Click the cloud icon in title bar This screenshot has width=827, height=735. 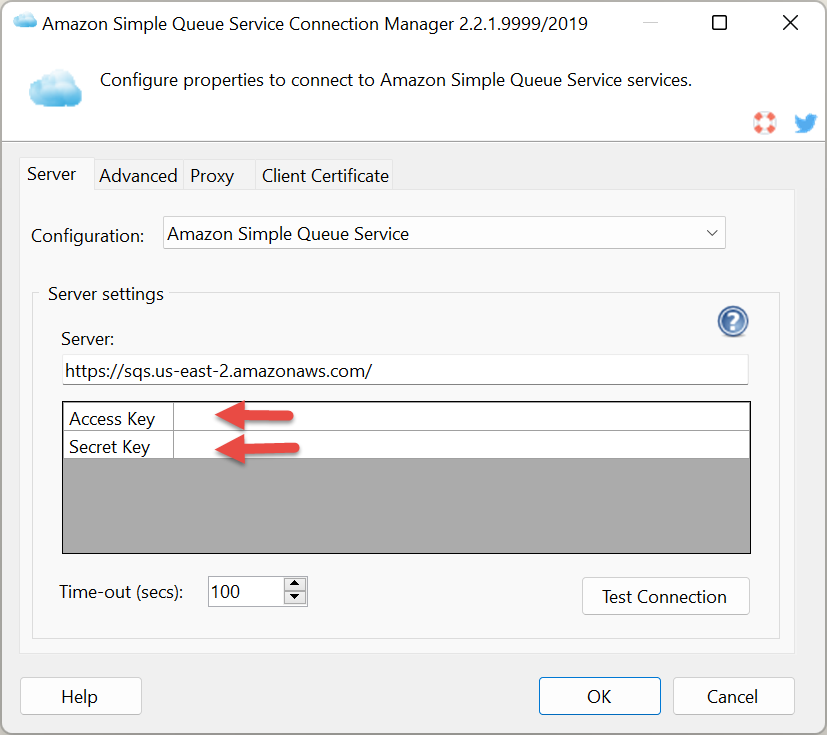click(x=25, y=22)
